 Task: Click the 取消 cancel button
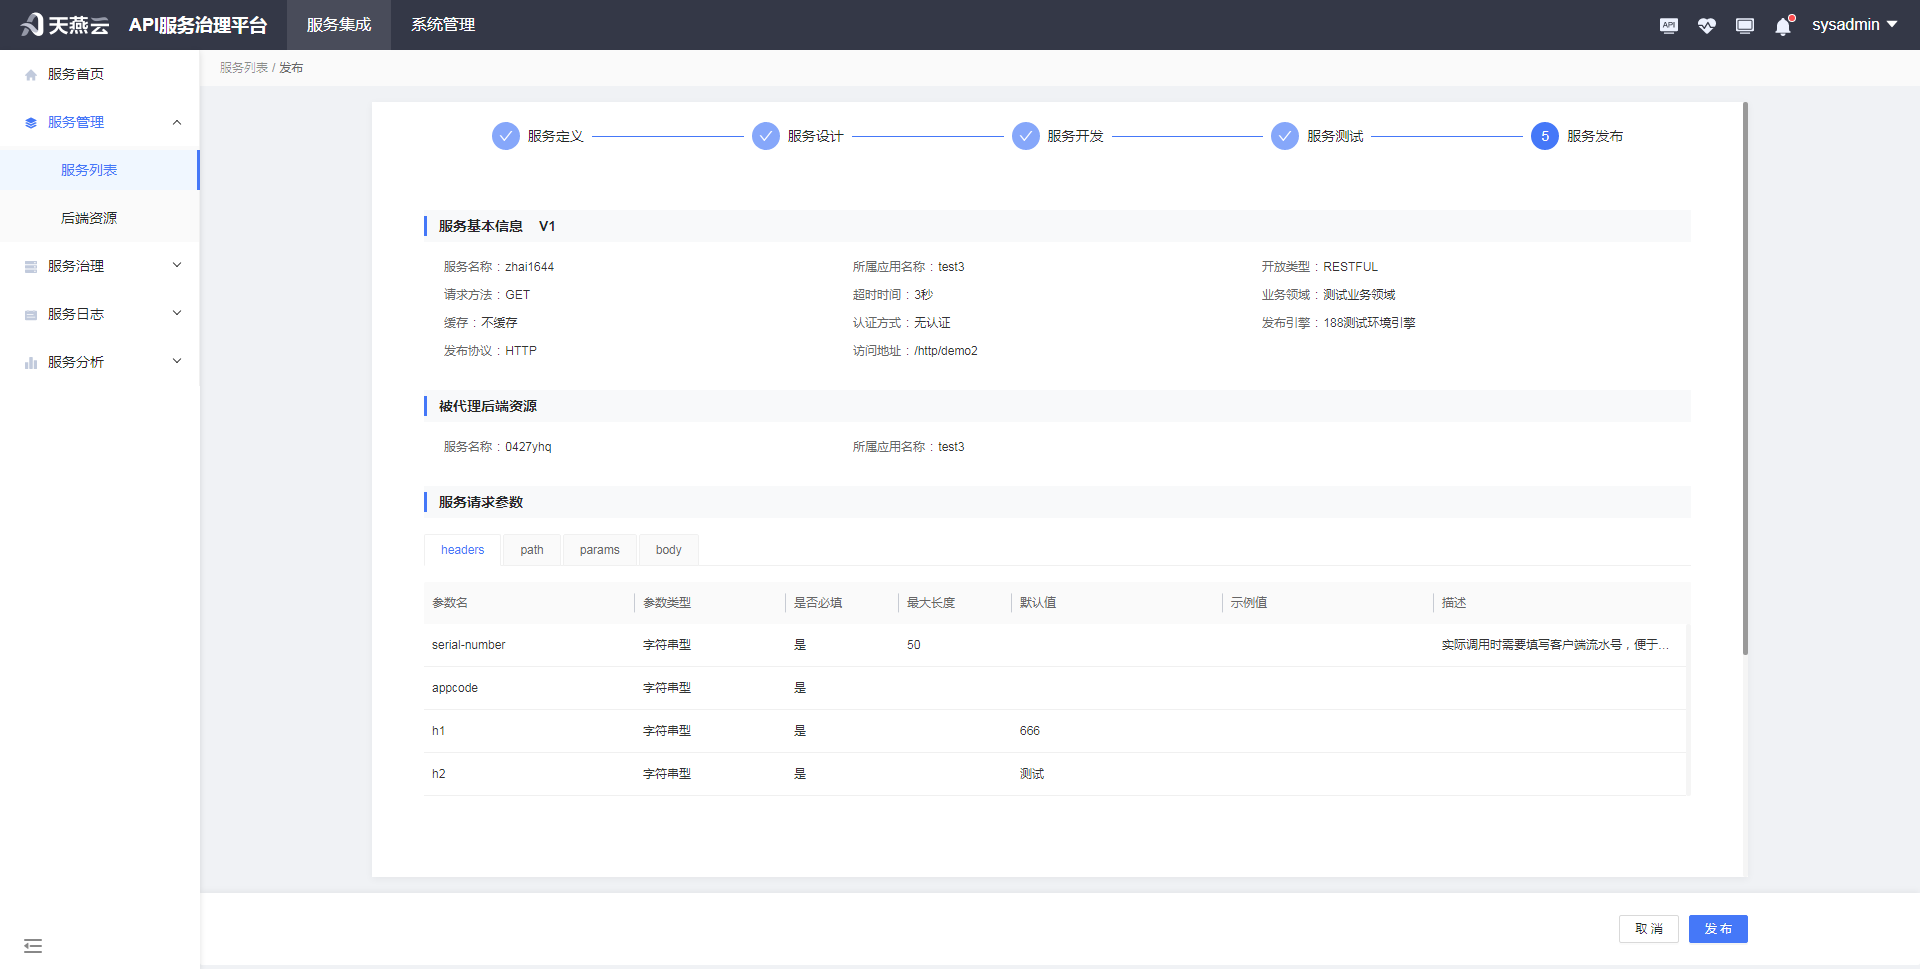pos(1648,929)
